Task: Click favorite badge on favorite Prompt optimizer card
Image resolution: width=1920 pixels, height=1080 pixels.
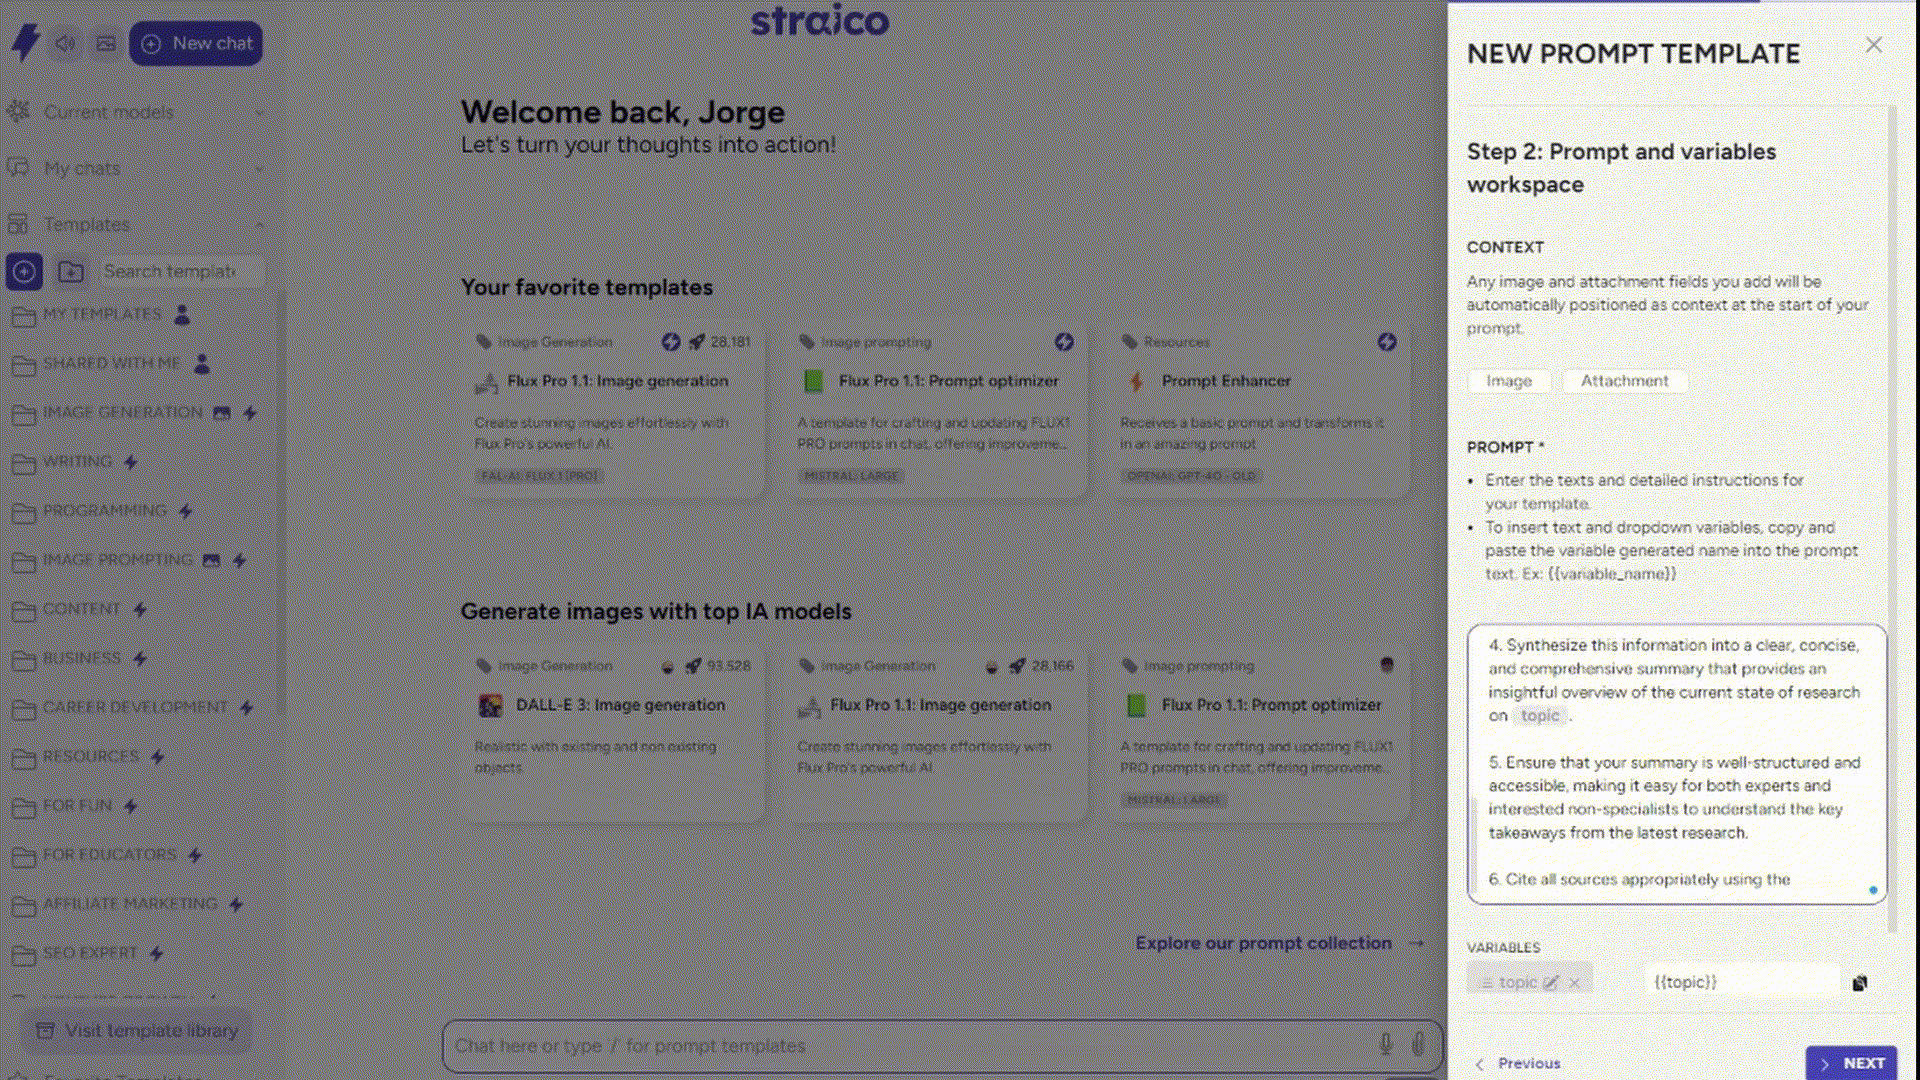Action: coord(1064,342)
